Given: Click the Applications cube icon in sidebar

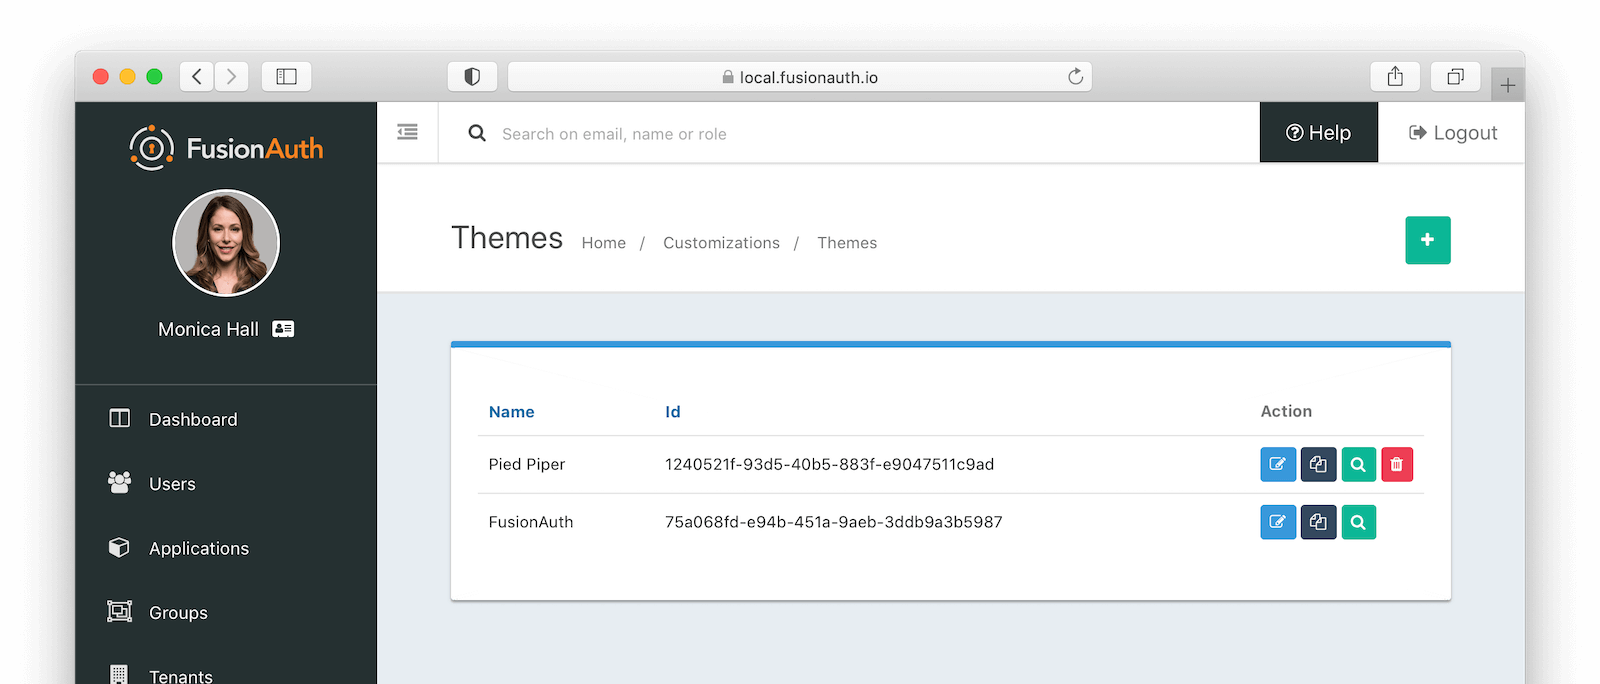Looking at the screenshot, I should click(x=119, y=547).
